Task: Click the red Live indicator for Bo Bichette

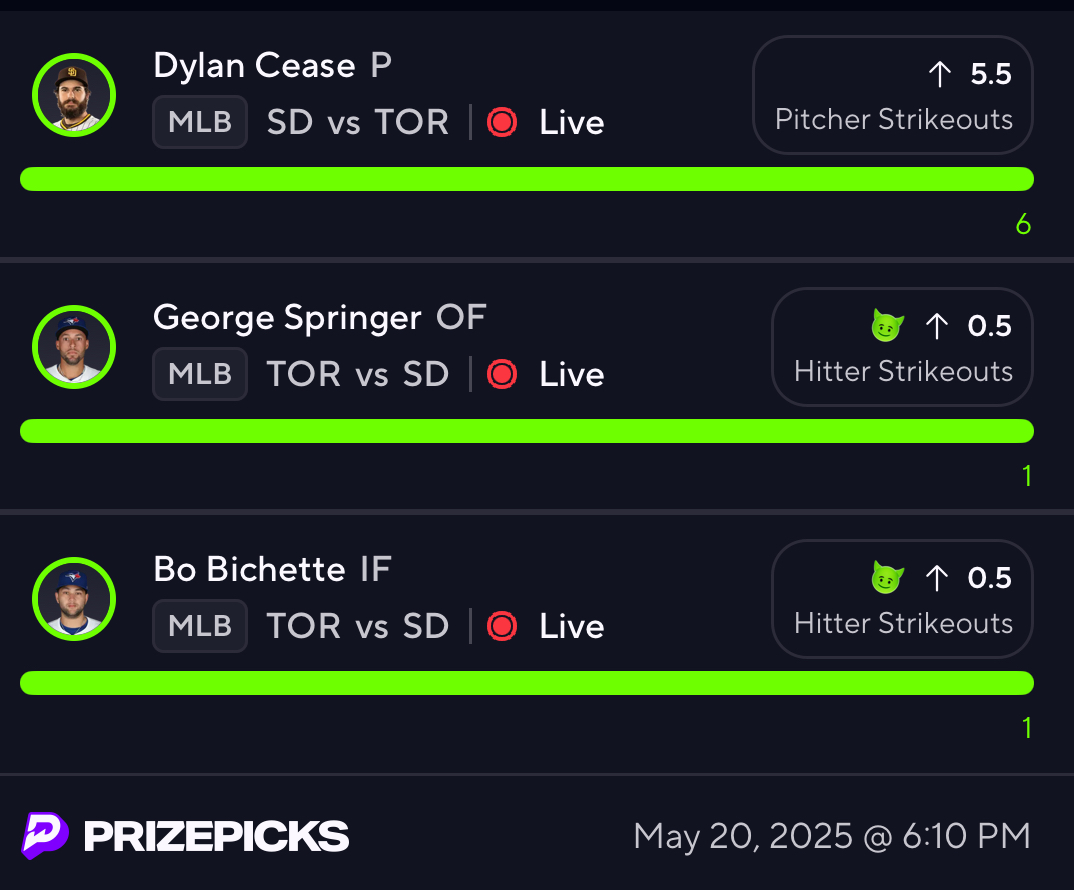Action: [501, 627]
